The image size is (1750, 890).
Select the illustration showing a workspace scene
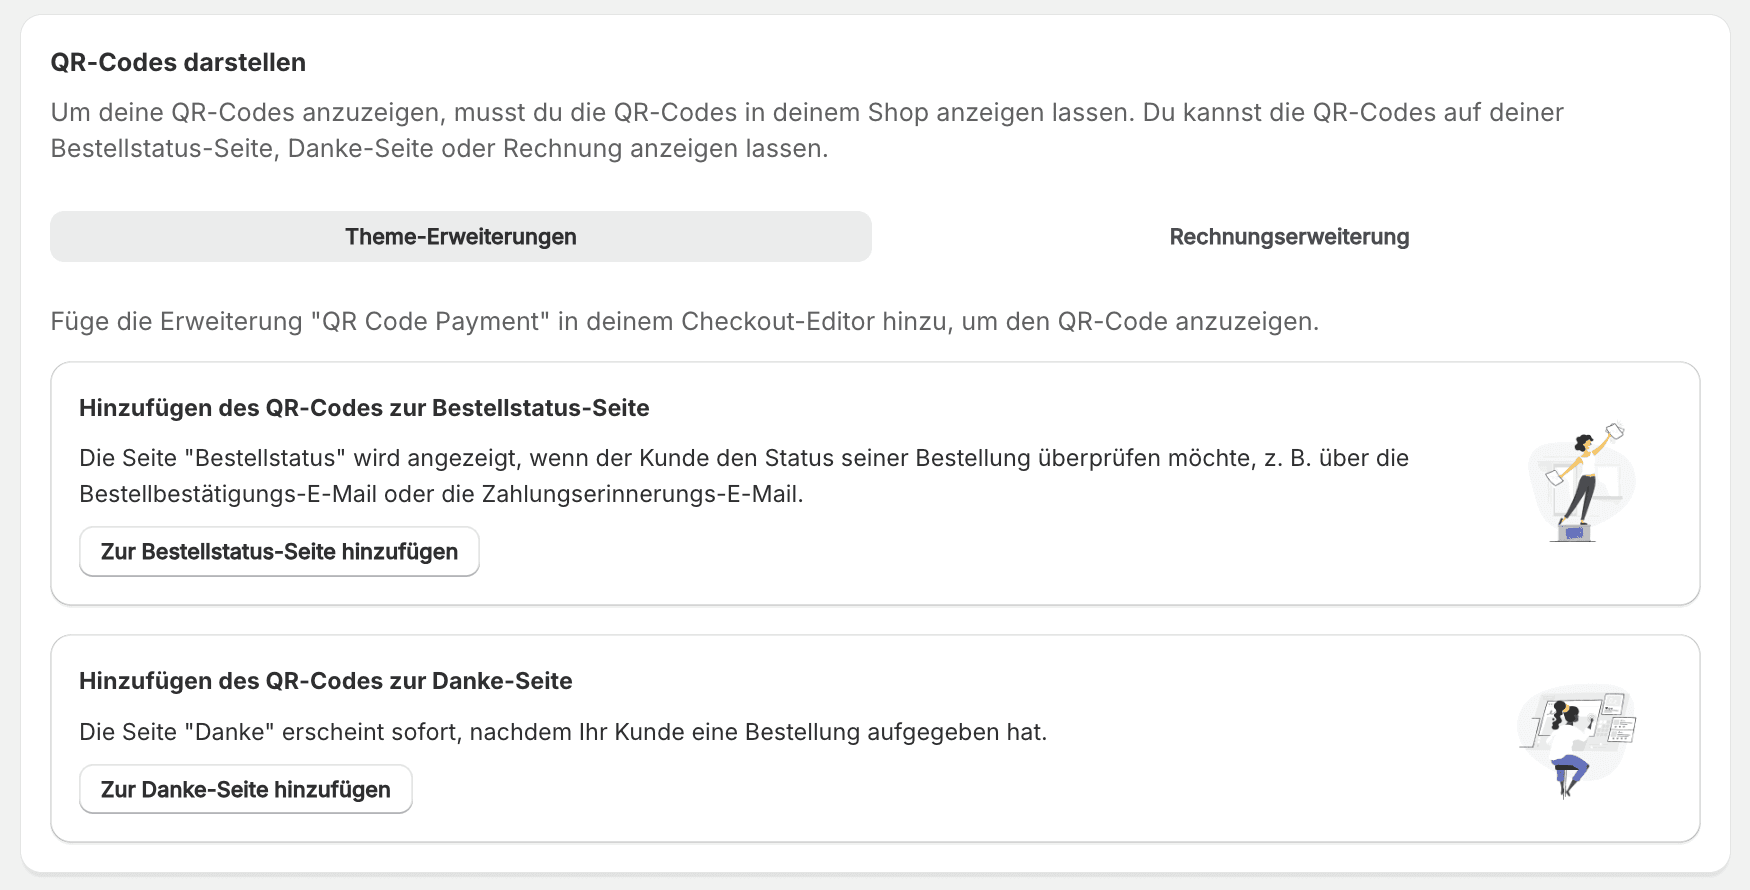[x=1578, y=740]
